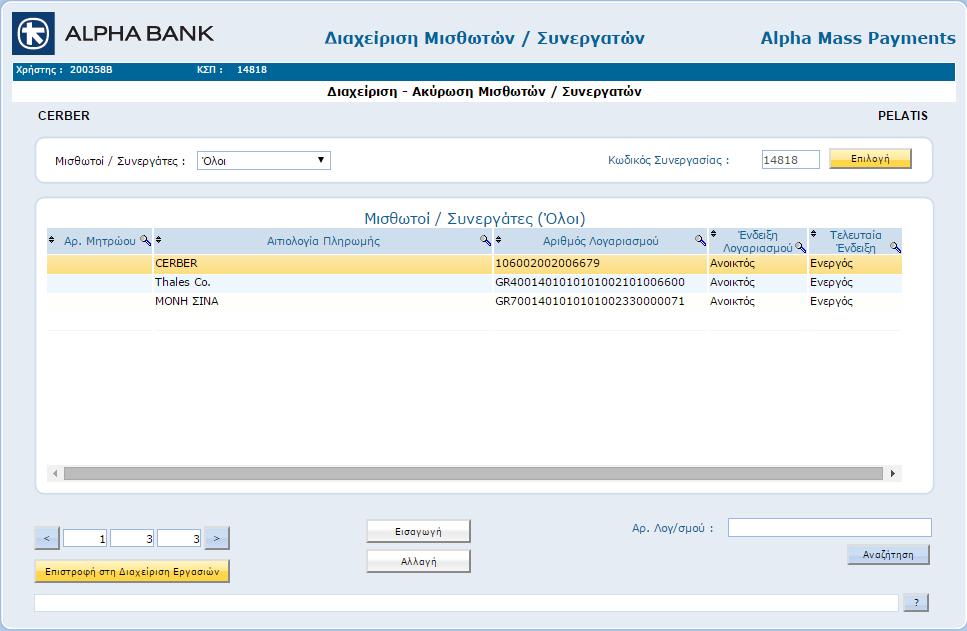Click search icon in Αριθμός Λογαριασμού column
Screen dimensions: 967x631
coord(701,241)
